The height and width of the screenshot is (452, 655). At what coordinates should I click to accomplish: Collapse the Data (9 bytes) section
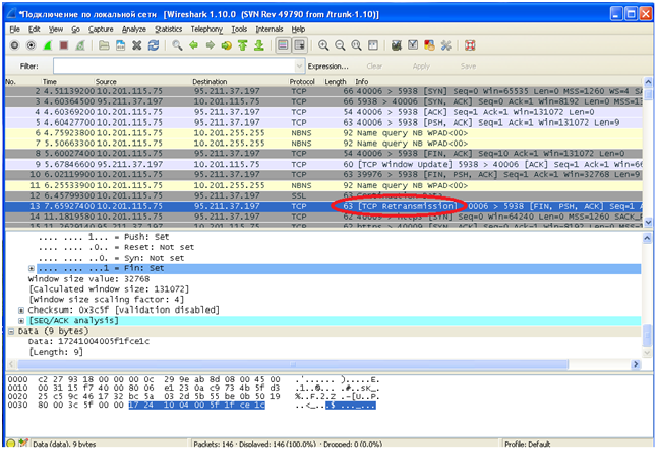click(x=11, y=331)
